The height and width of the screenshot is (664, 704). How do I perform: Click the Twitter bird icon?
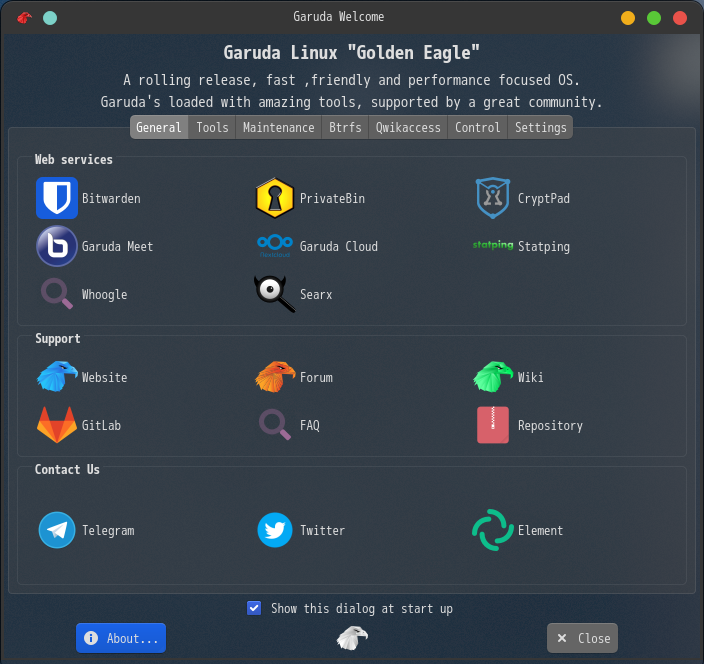[275, 530]
